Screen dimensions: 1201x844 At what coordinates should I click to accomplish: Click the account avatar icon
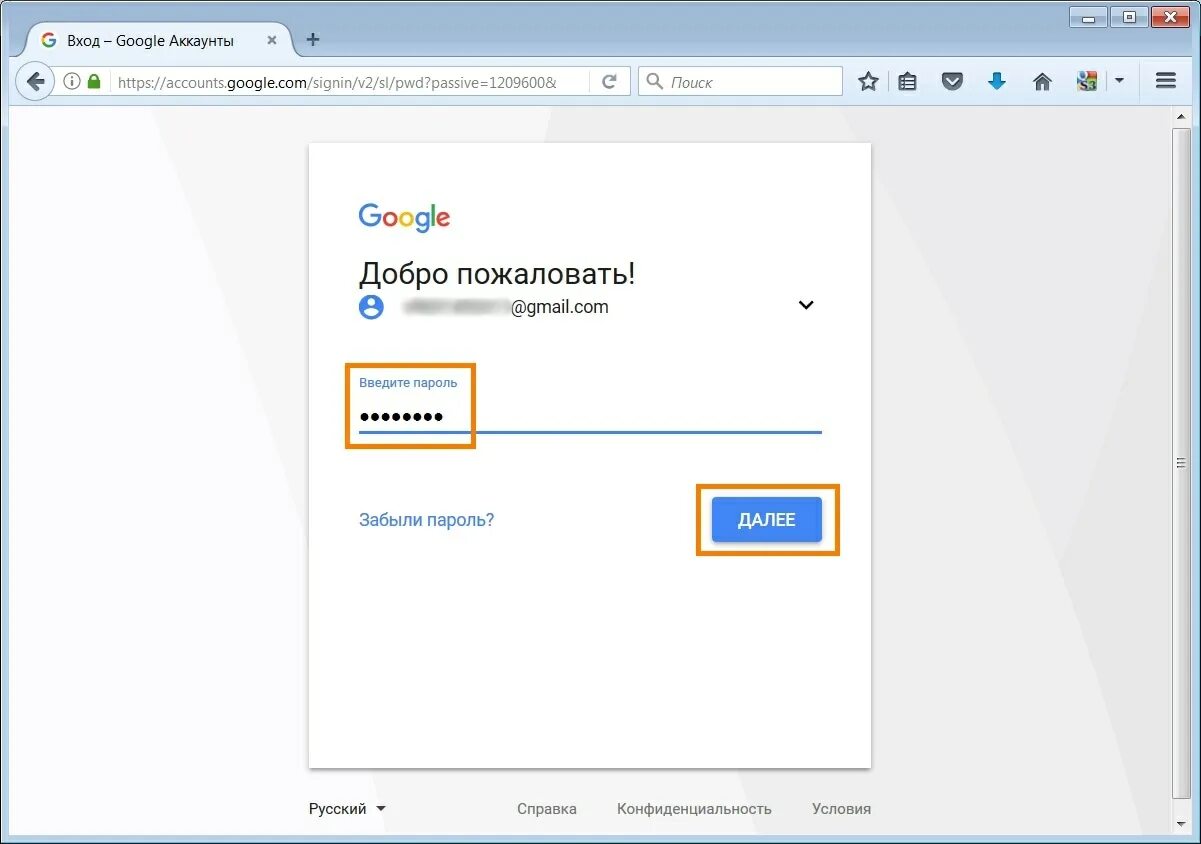tap(371, 307)
